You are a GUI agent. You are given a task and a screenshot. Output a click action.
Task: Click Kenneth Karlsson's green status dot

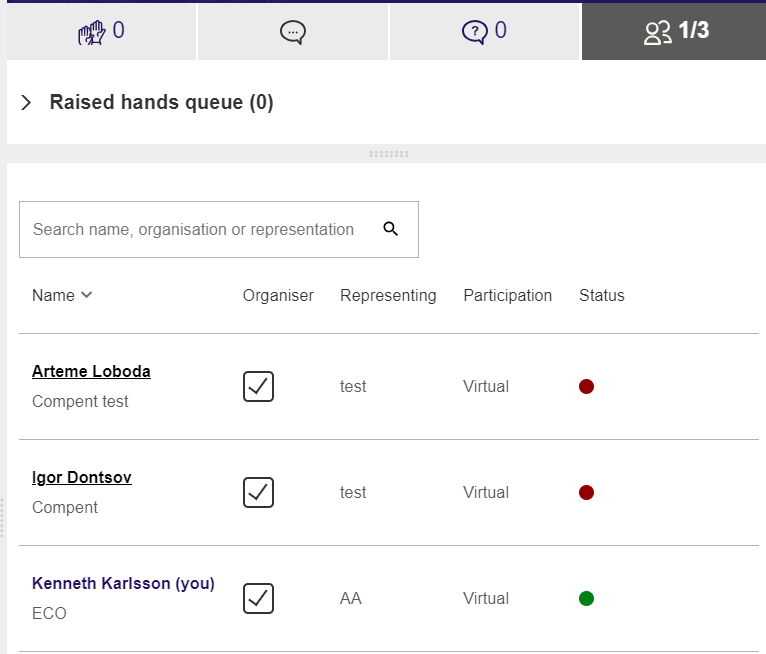(586, 598)
